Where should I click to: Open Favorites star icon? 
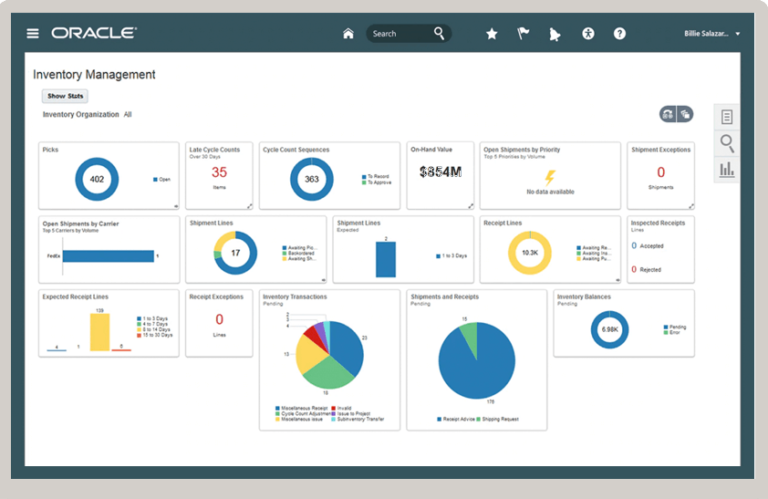(x=492, y=33)
